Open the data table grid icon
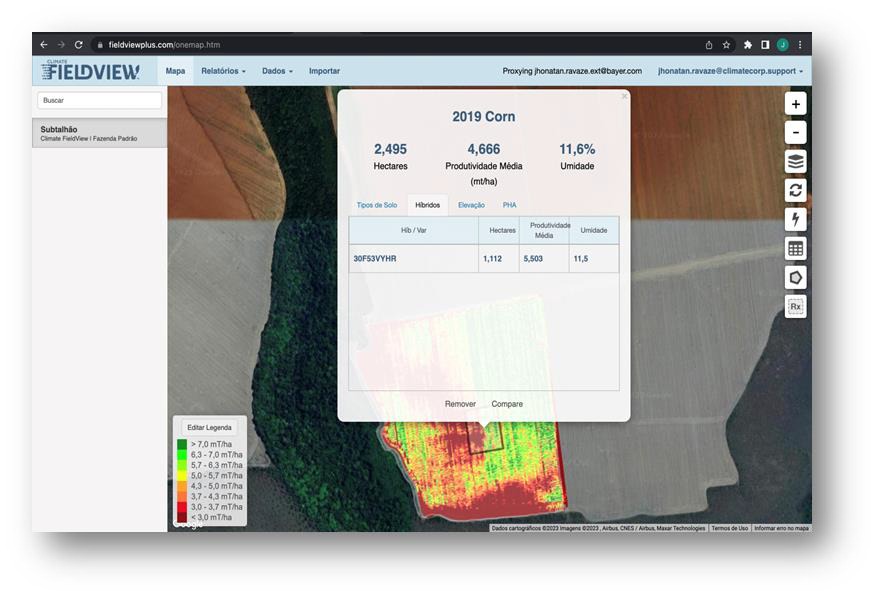Viewport: 877px width, 597px height. pyautogui.click(x=795, y=248)
